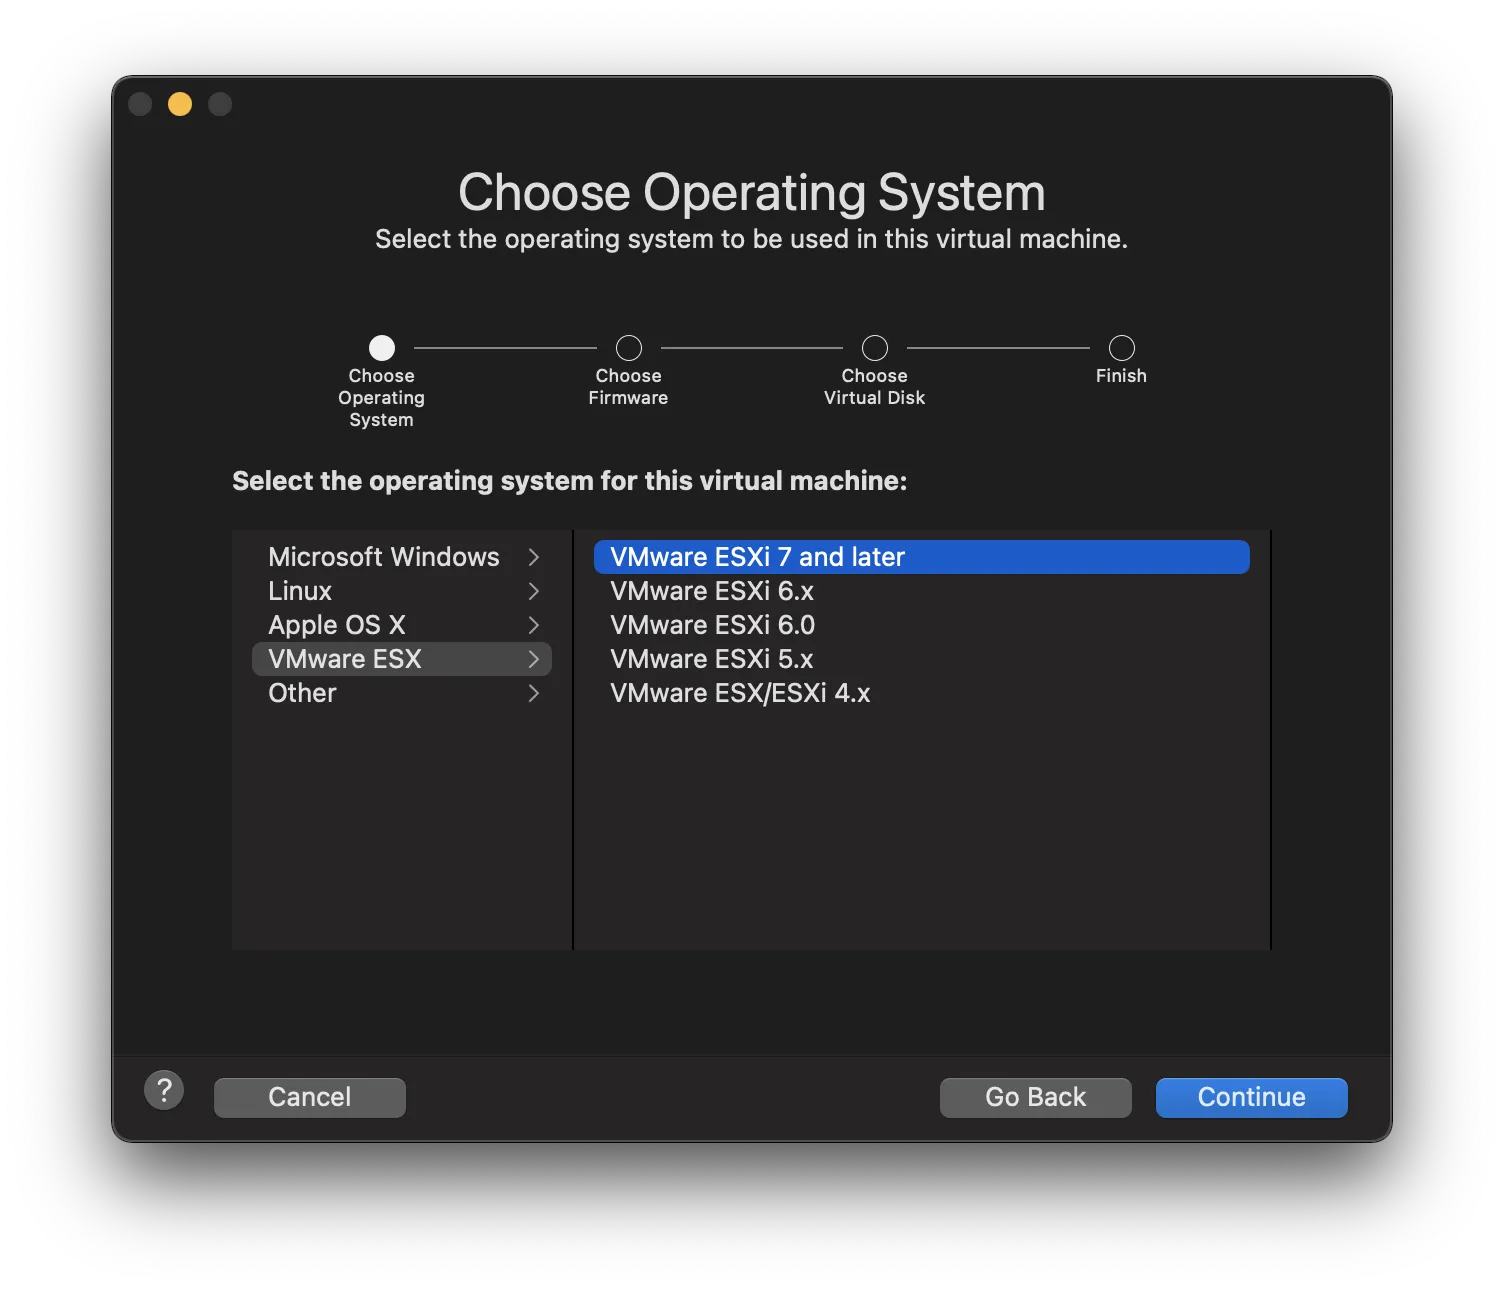This screenshot has height=1290, width=1504.
Task: Select Microsoft Windows in the category list
Action: pos(383,557)
